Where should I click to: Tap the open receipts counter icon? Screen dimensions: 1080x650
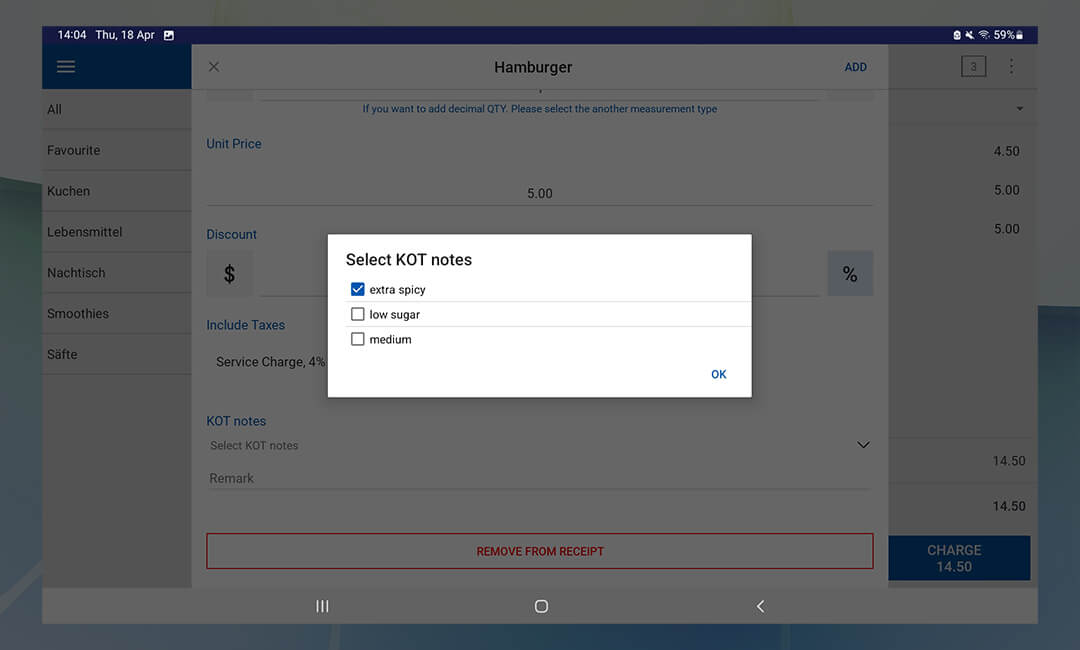coord(972,67)
